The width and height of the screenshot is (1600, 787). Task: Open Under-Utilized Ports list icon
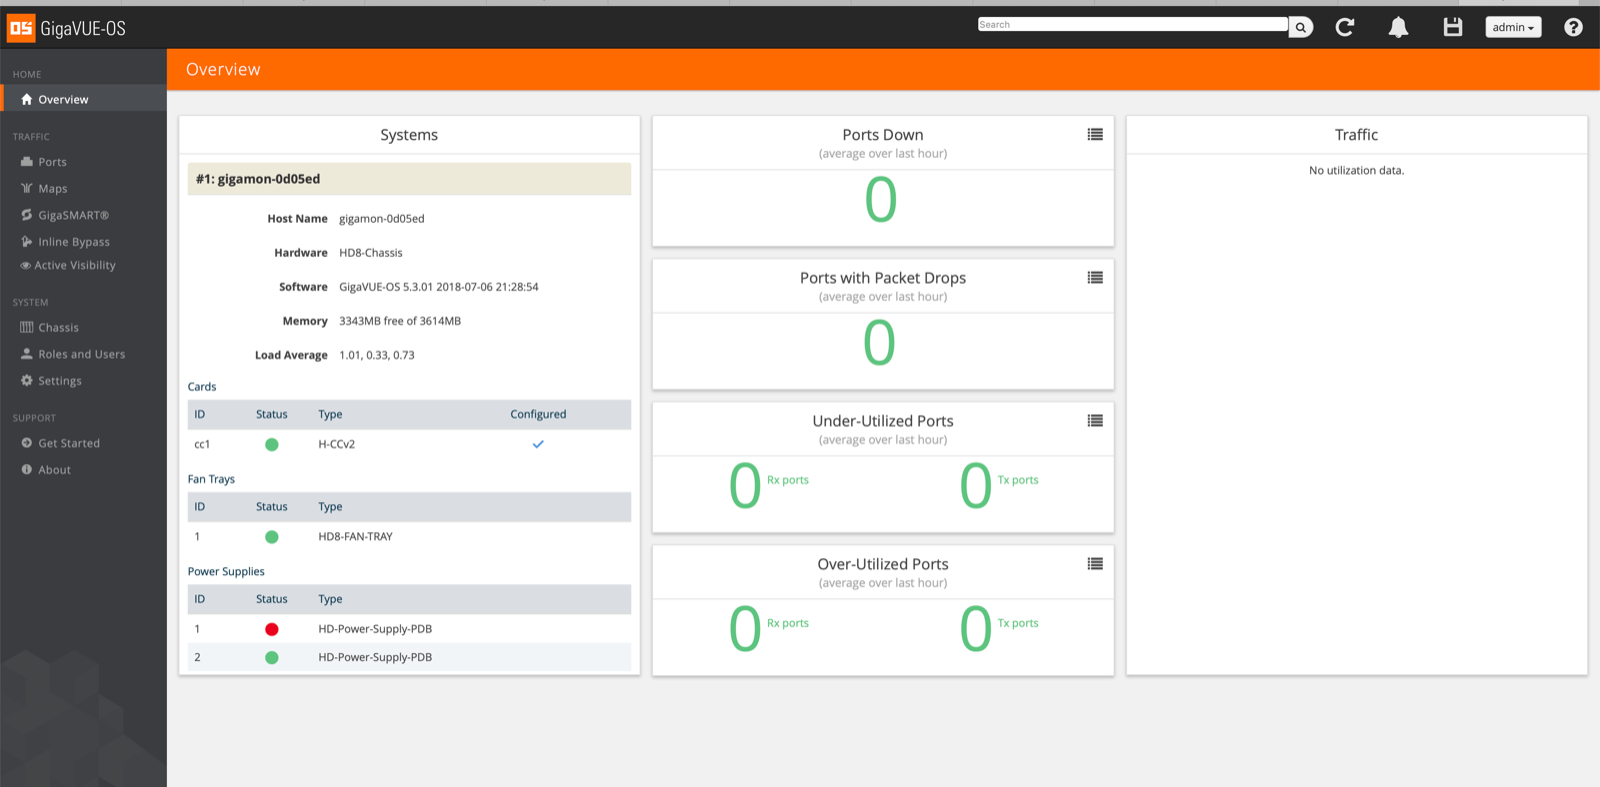pyautogui.click(x=1095, y=420)
